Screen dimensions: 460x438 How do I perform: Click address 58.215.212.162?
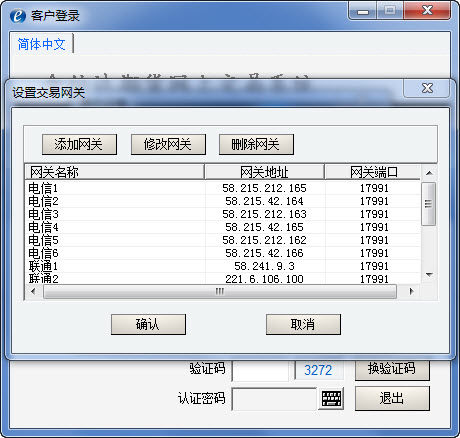[264, 240]
